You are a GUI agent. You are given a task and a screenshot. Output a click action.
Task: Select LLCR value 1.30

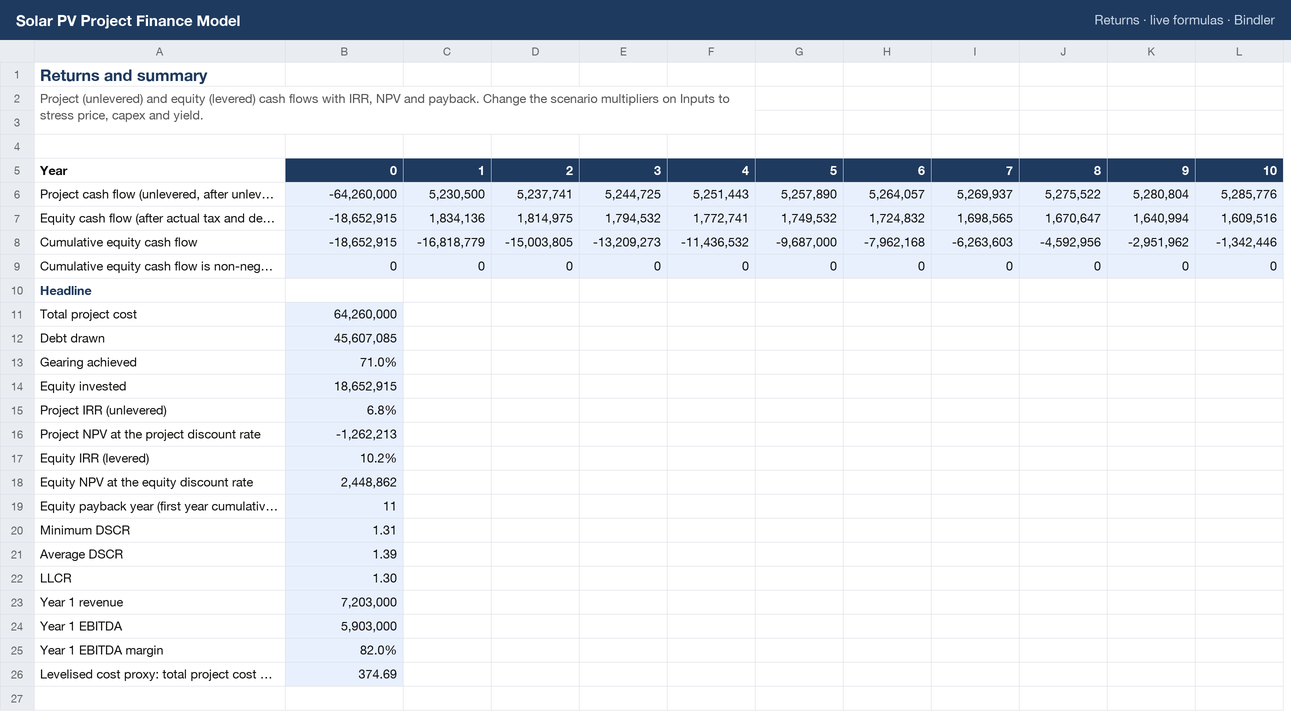click(x=344, y=578)
